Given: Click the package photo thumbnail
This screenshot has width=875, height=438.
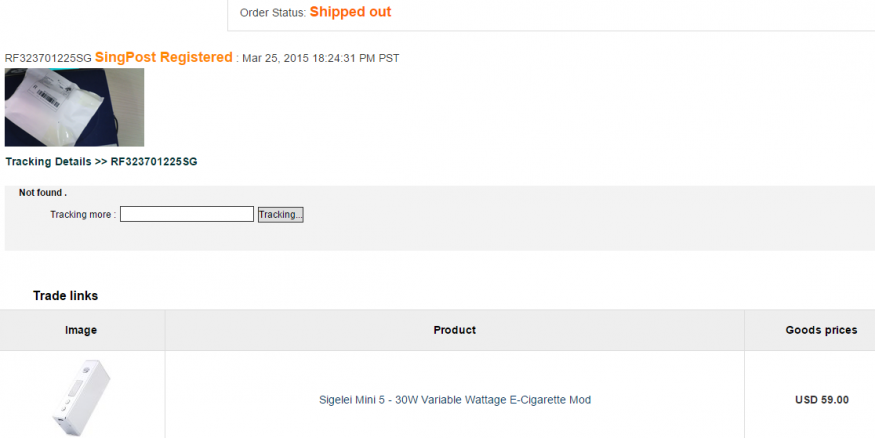Looking at the screenshot, I should (74, 107).
